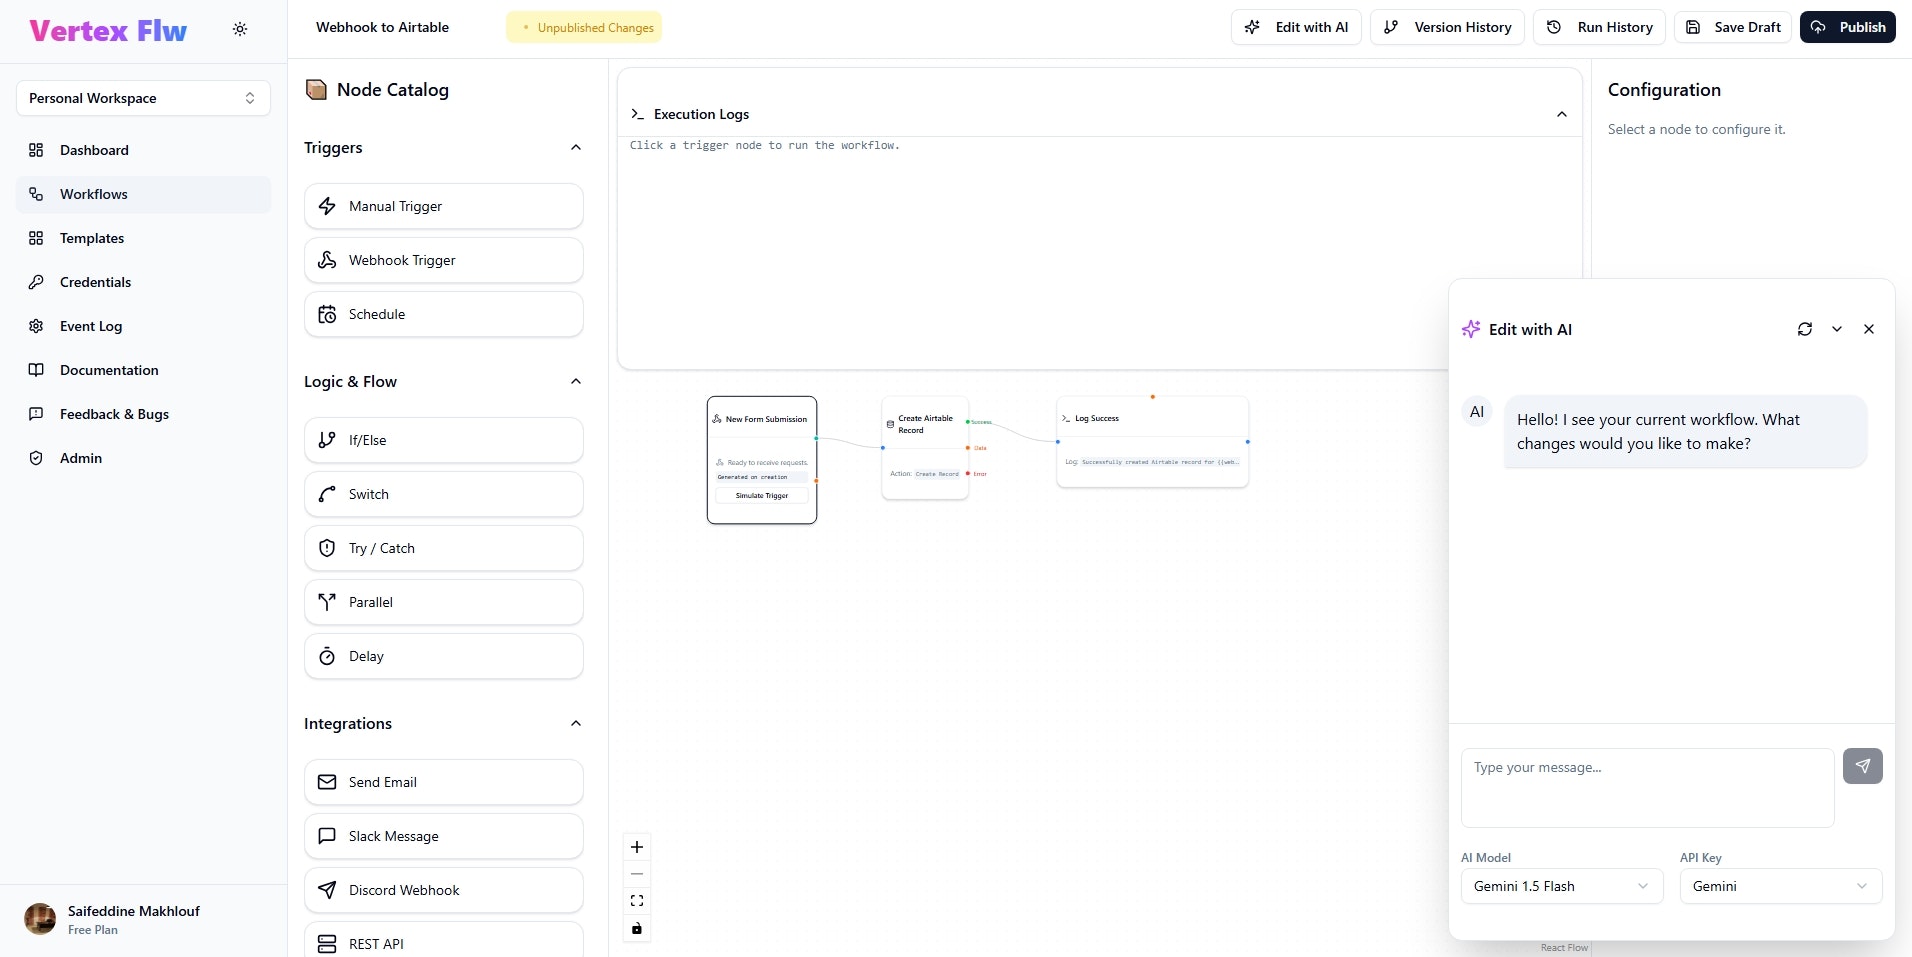Screen dimensions: 1912x957
Task: Select the New Form Submission node
Action: (762, 460)
